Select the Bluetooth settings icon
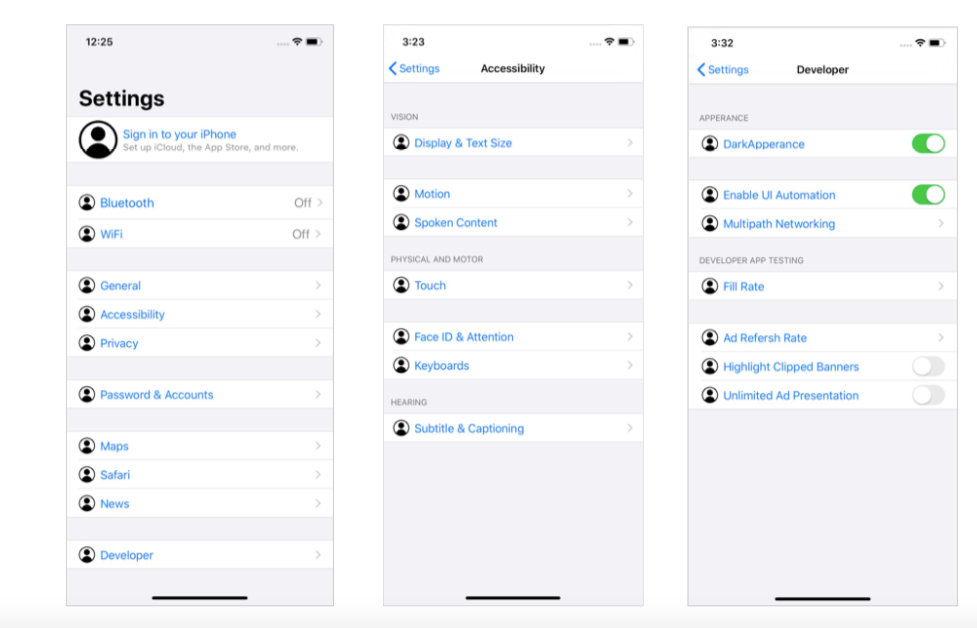 (x=88, y=202)
